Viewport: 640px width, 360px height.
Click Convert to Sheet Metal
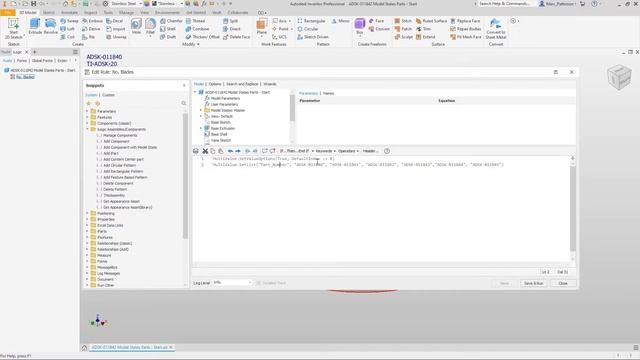(x=496, y=29)
